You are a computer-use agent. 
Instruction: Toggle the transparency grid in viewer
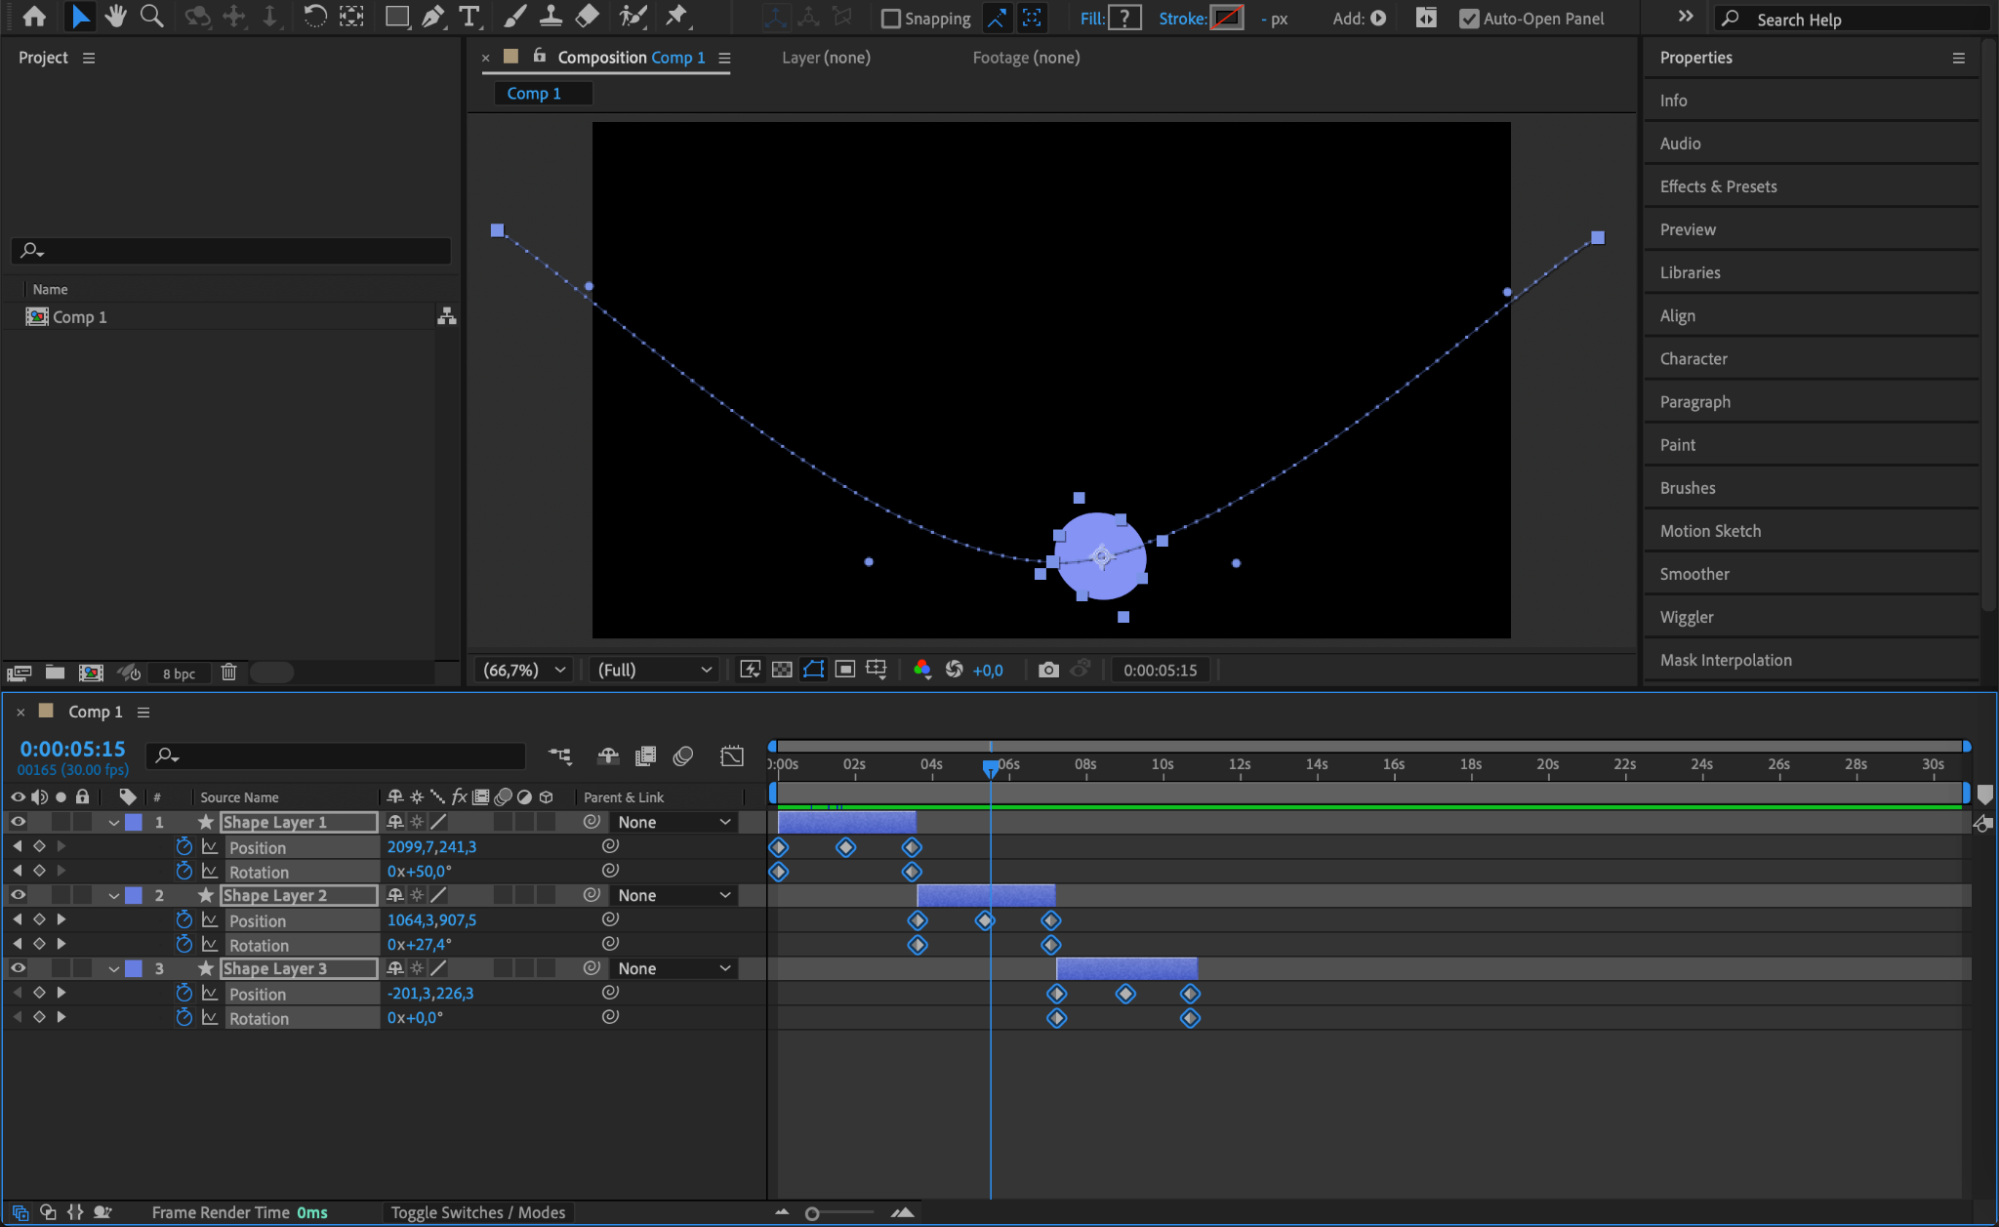point(782,670)
